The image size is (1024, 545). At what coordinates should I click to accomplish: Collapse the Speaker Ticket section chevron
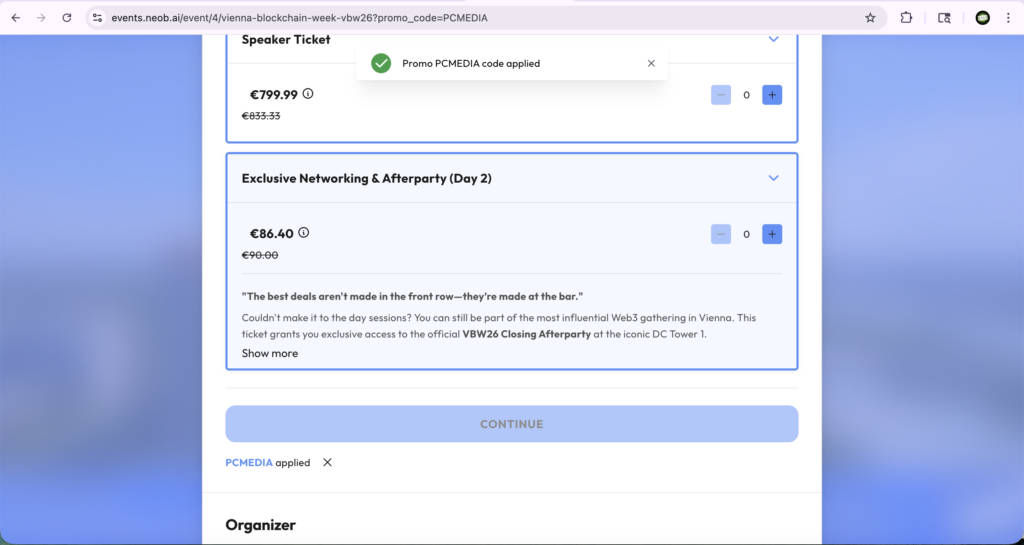773,40
